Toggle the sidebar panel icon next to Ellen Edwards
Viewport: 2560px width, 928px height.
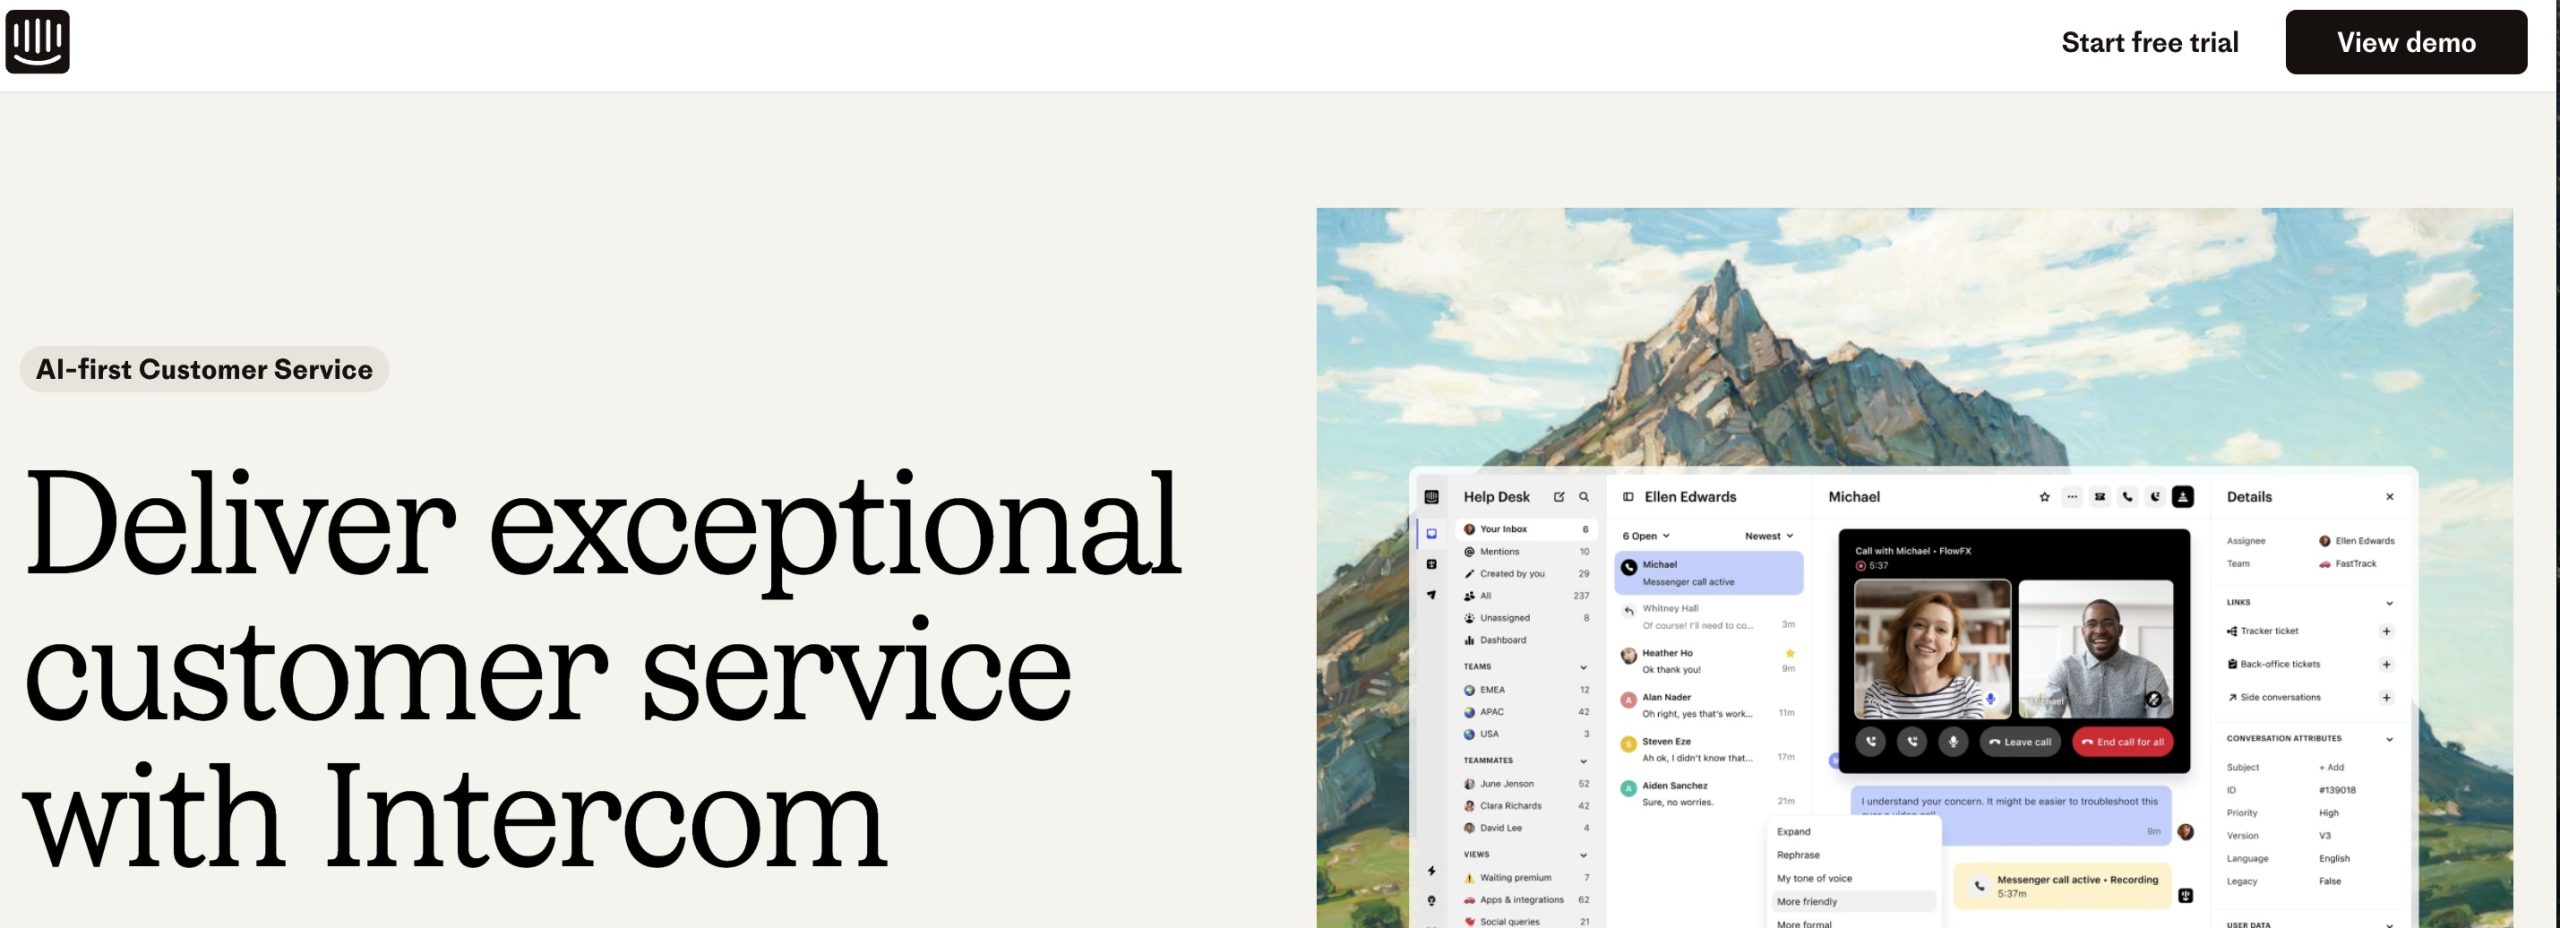pos(1628,497)
